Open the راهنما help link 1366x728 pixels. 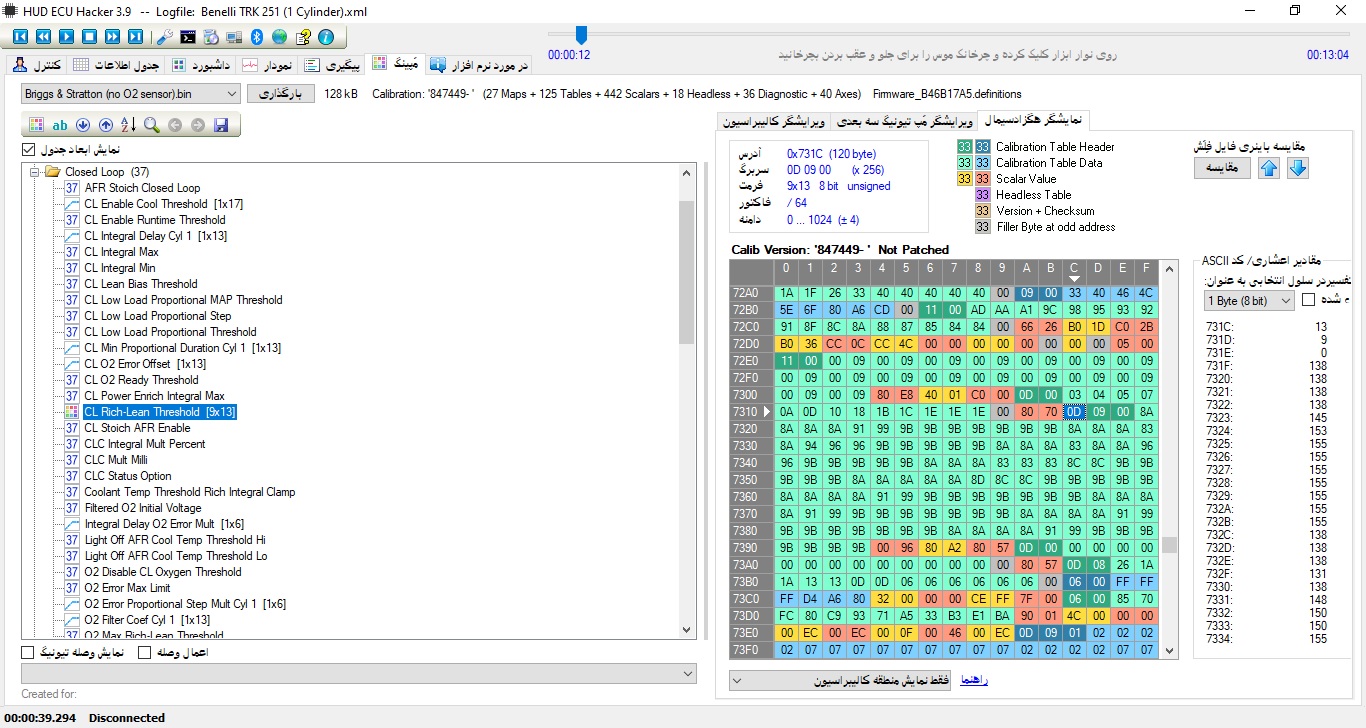[974, 680]
